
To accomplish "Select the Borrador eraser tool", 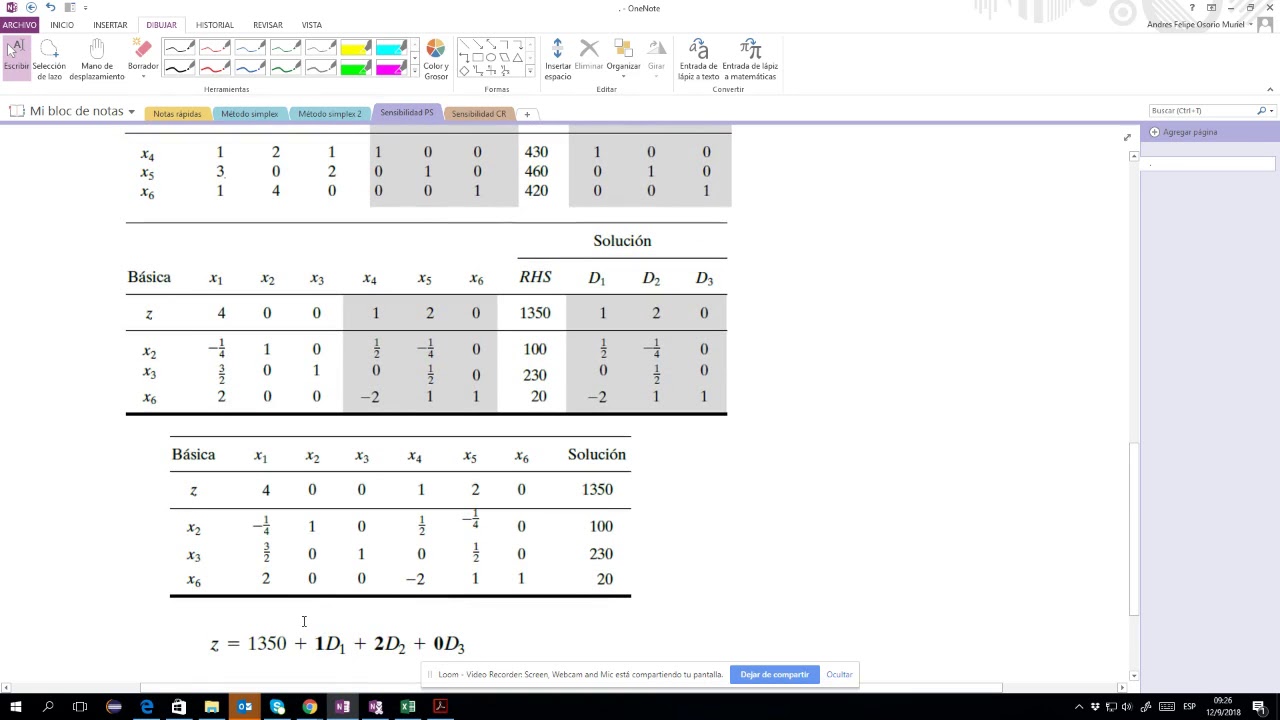I will 143,54.
